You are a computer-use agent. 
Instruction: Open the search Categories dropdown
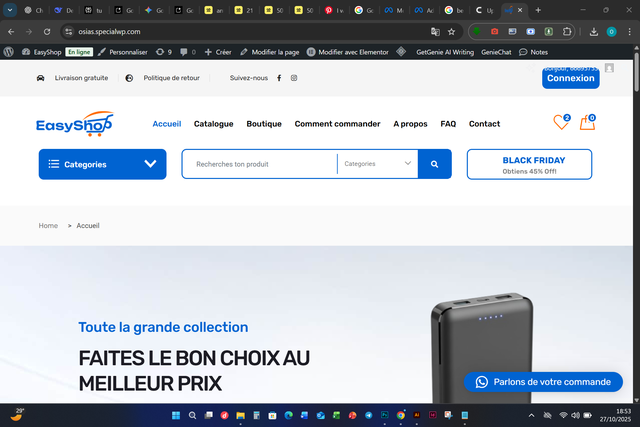(378, 164)
